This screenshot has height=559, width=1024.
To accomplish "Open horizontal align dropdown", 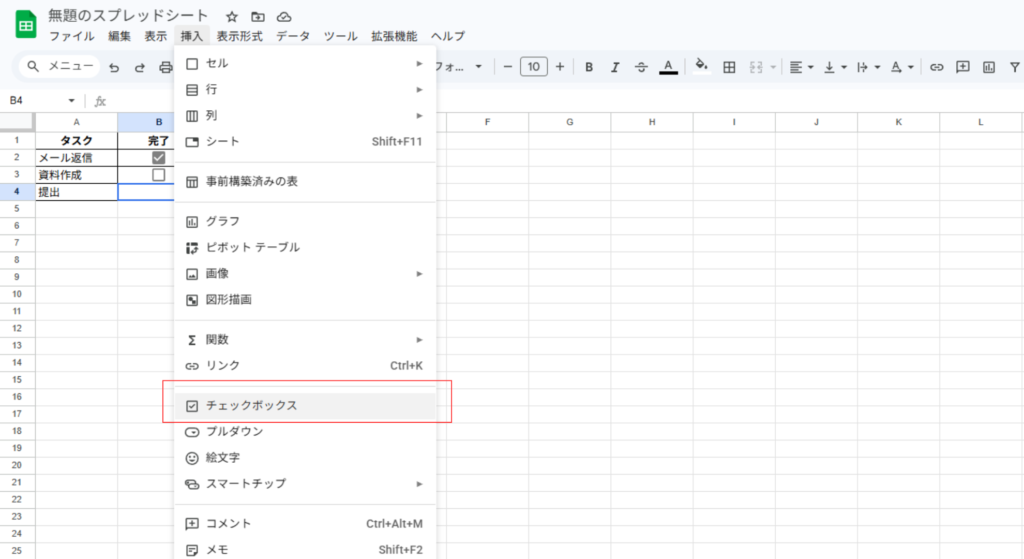I will pyautogui.click(x=801, y=67).
